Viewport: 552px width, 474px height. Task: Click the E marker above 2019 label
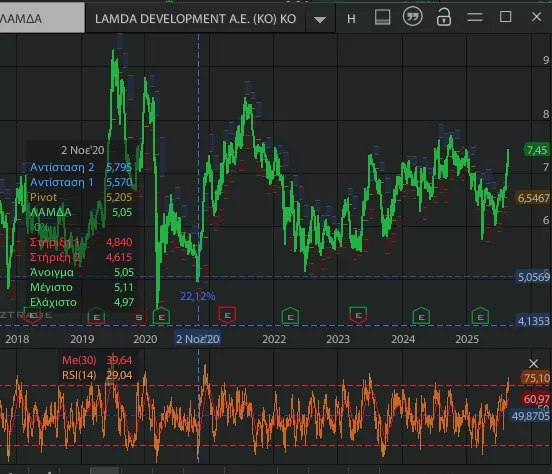tap(96, 316)
